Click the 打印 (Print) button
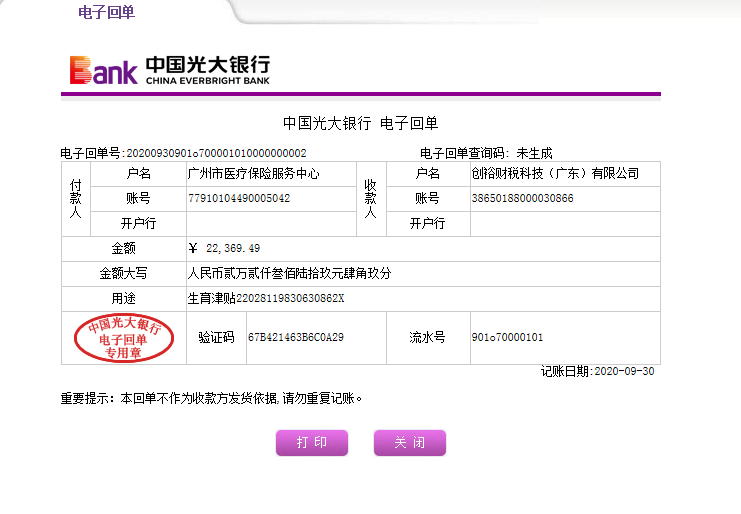741x514 pixels. click(x=312, y=443)
